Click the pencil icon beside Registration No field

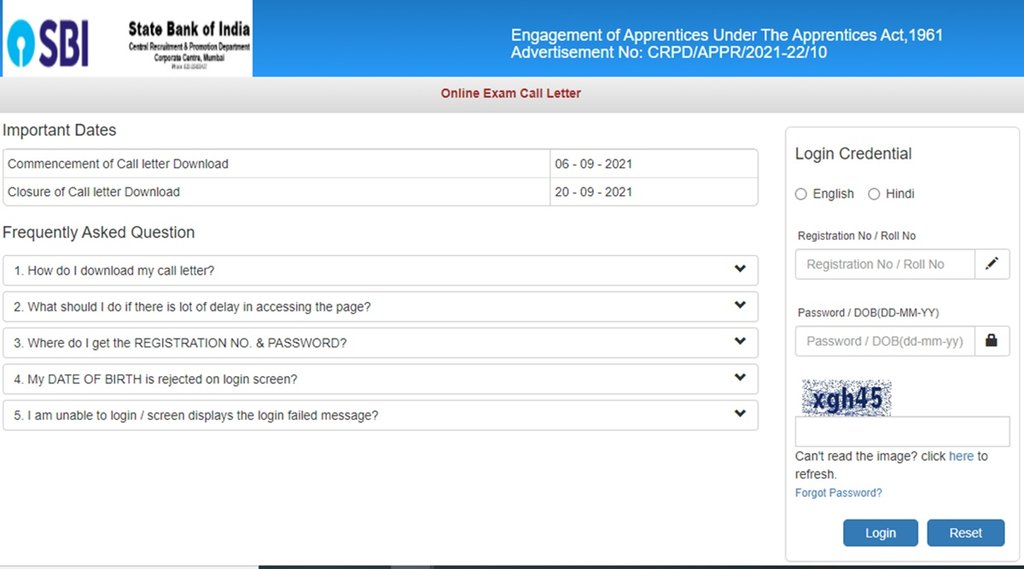coord(991,264)
